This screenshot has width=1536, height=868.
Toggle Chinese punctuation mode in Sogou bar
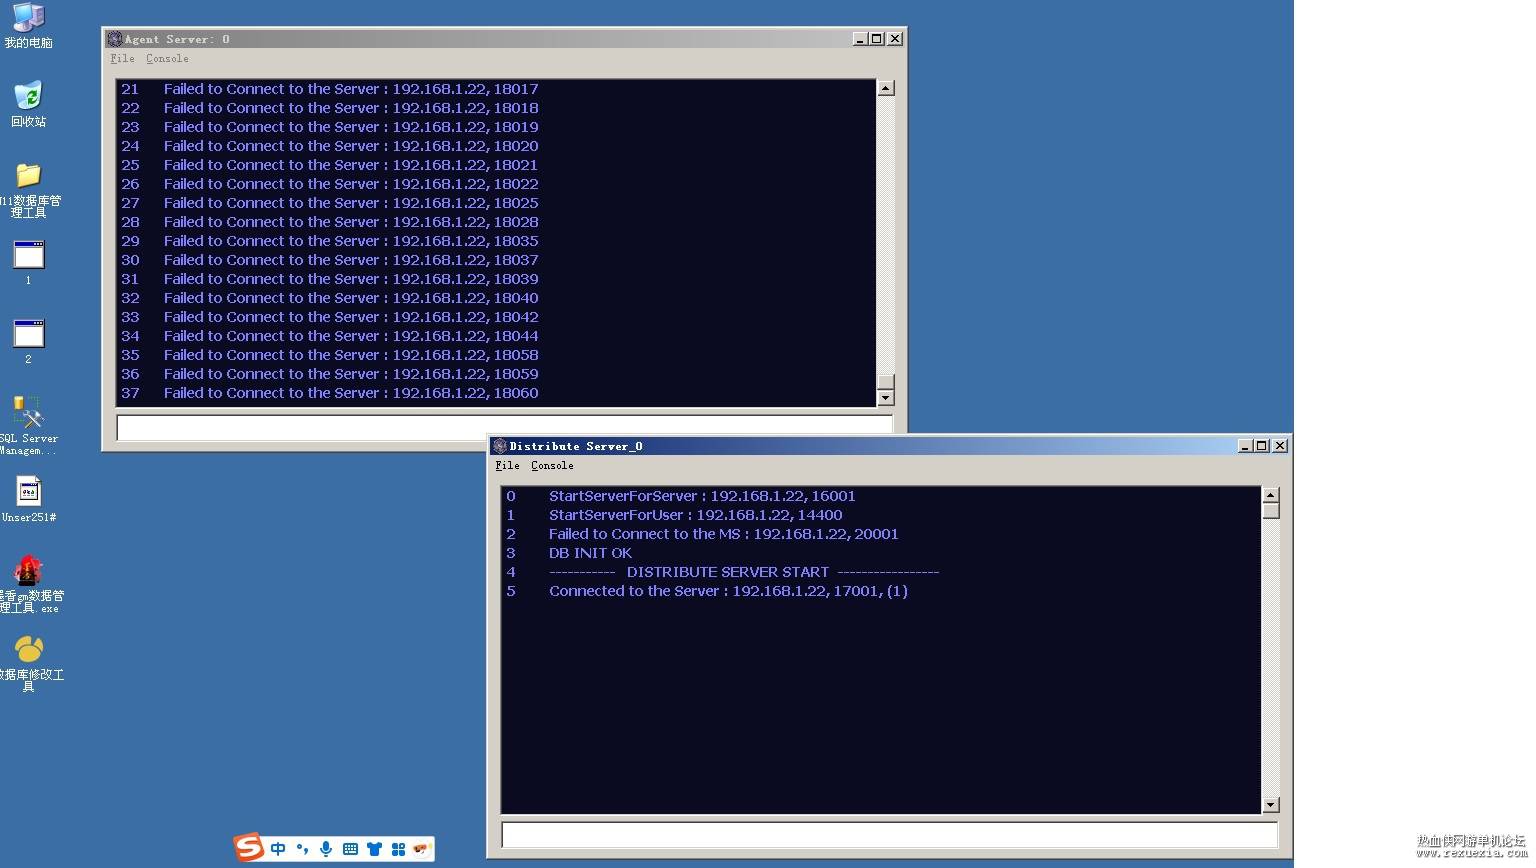(x=302, y=849)
